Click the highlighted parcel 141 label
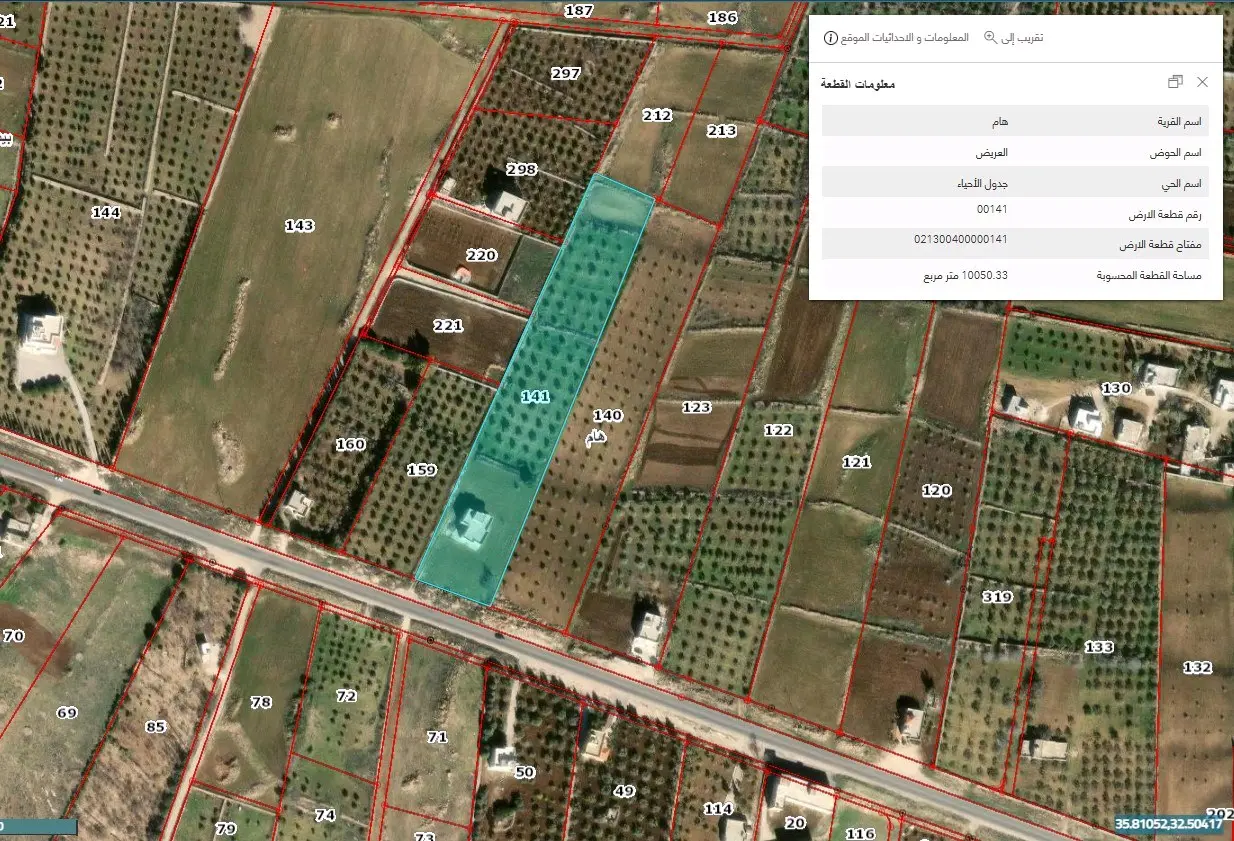Image resolution: width=1234 pixels, height=841 pixels. [535, 397]
